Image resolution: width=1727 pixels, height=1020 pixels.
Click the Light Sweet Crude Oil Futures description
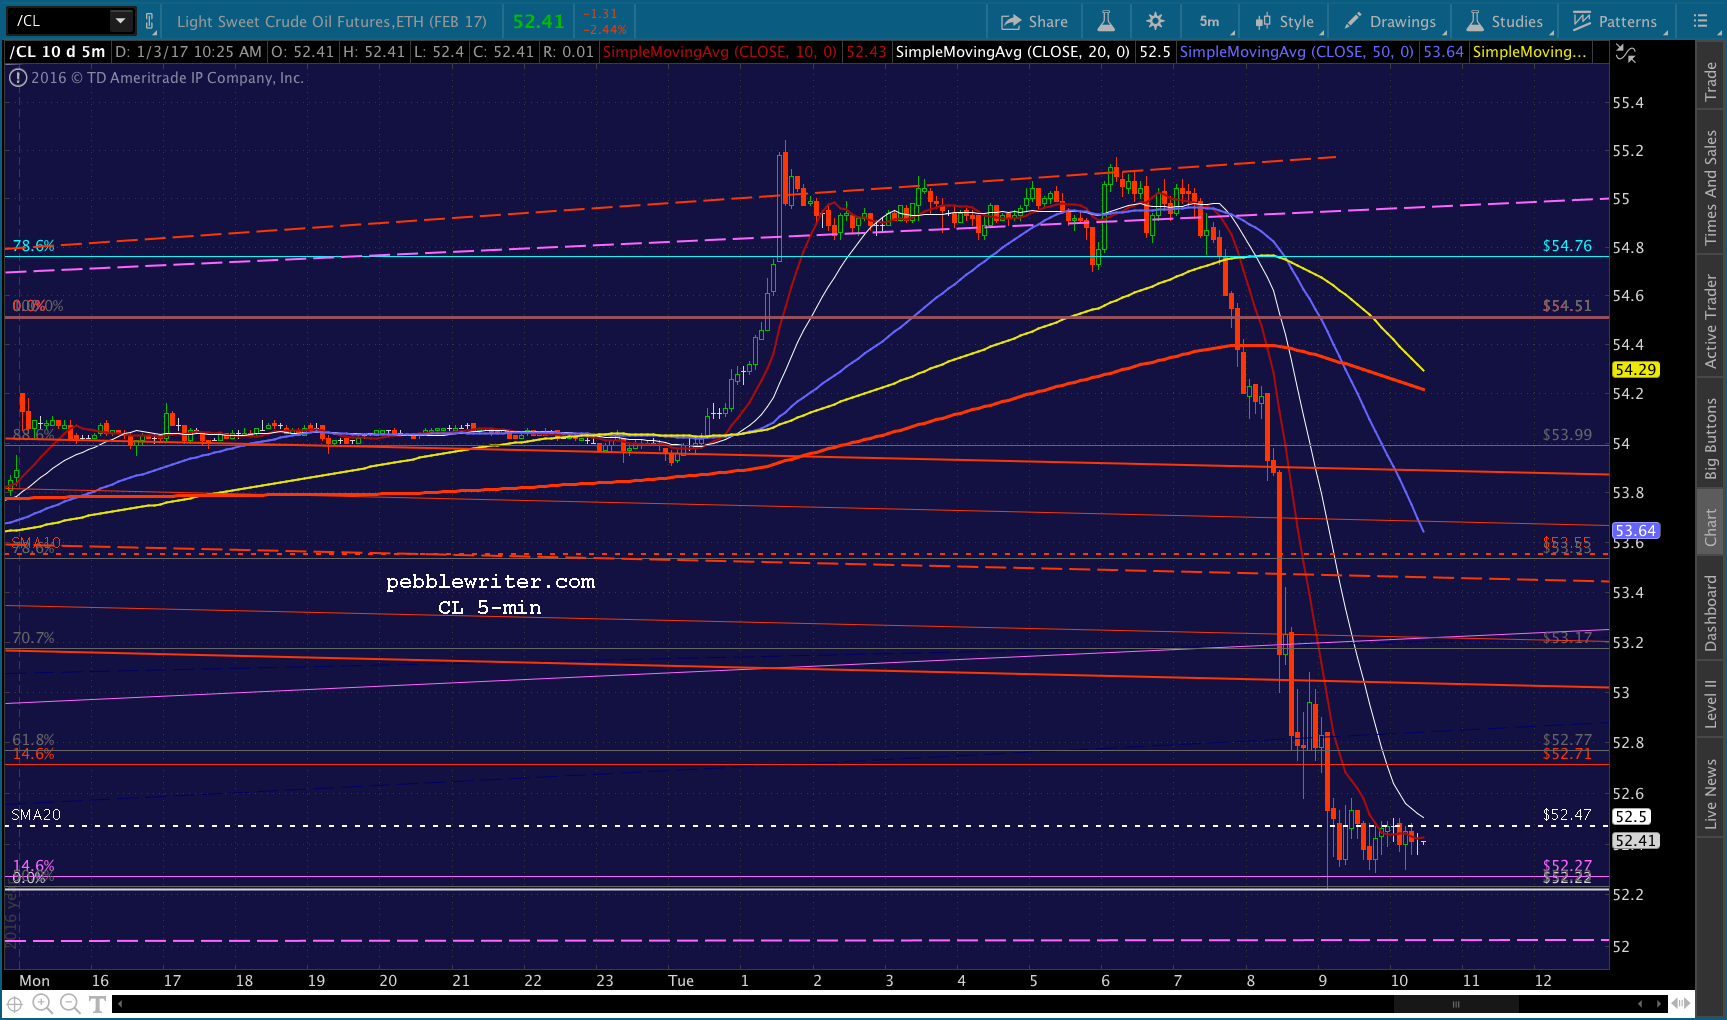[x=332, y=21]
